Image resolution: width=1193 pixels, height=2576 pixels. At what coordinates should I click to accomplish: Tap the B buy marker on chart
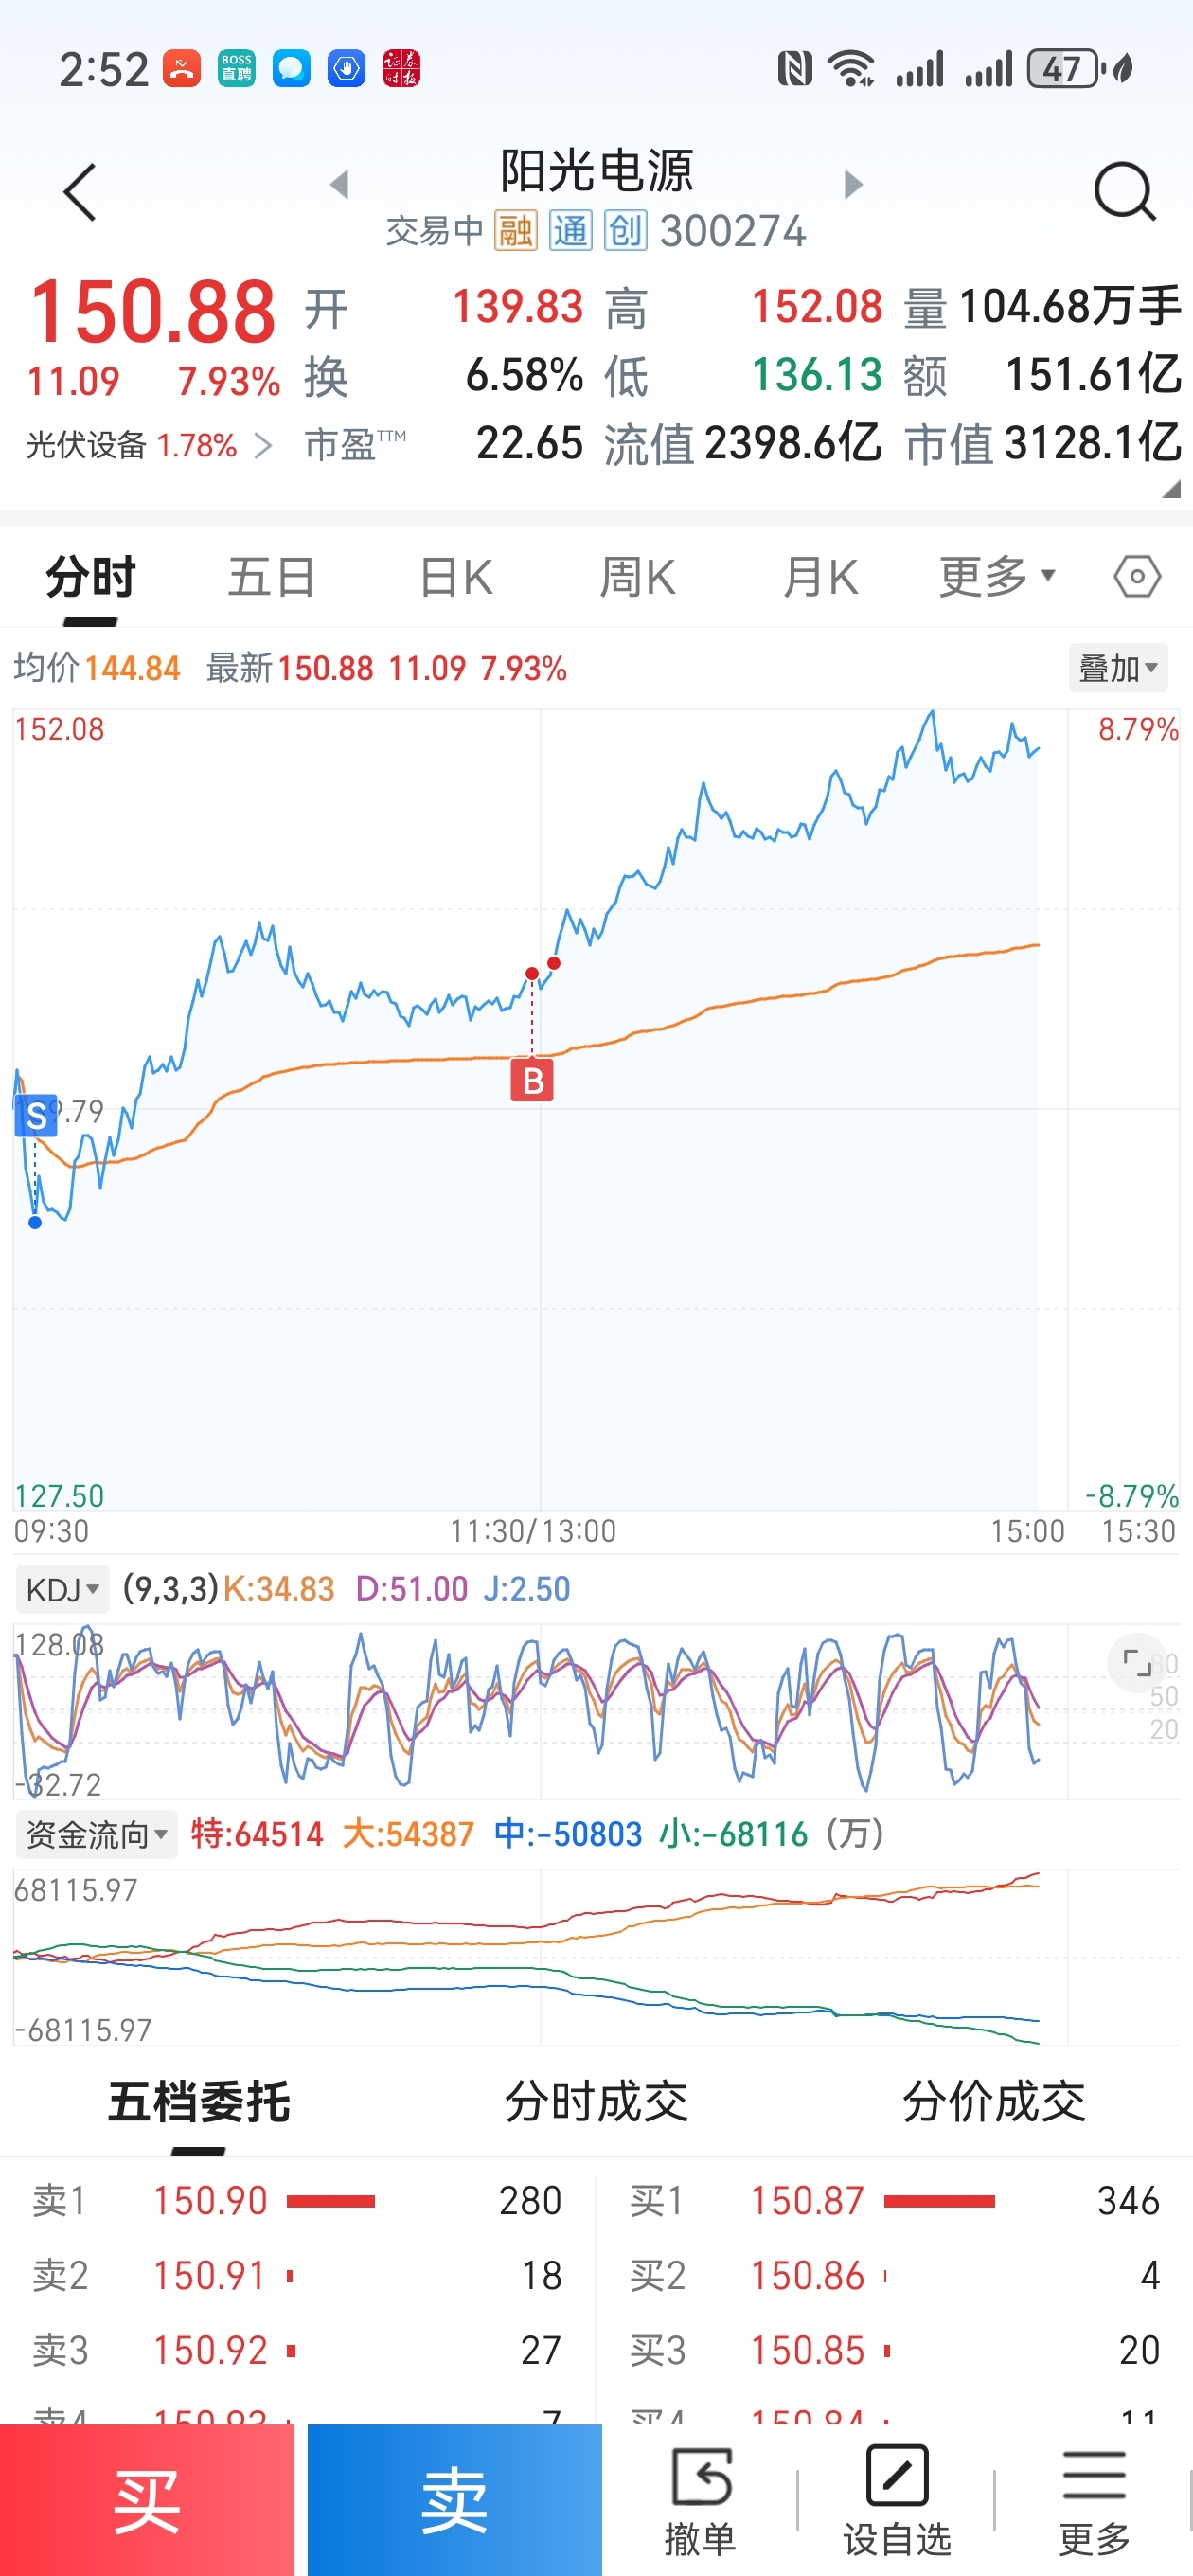click(532, 1081)
